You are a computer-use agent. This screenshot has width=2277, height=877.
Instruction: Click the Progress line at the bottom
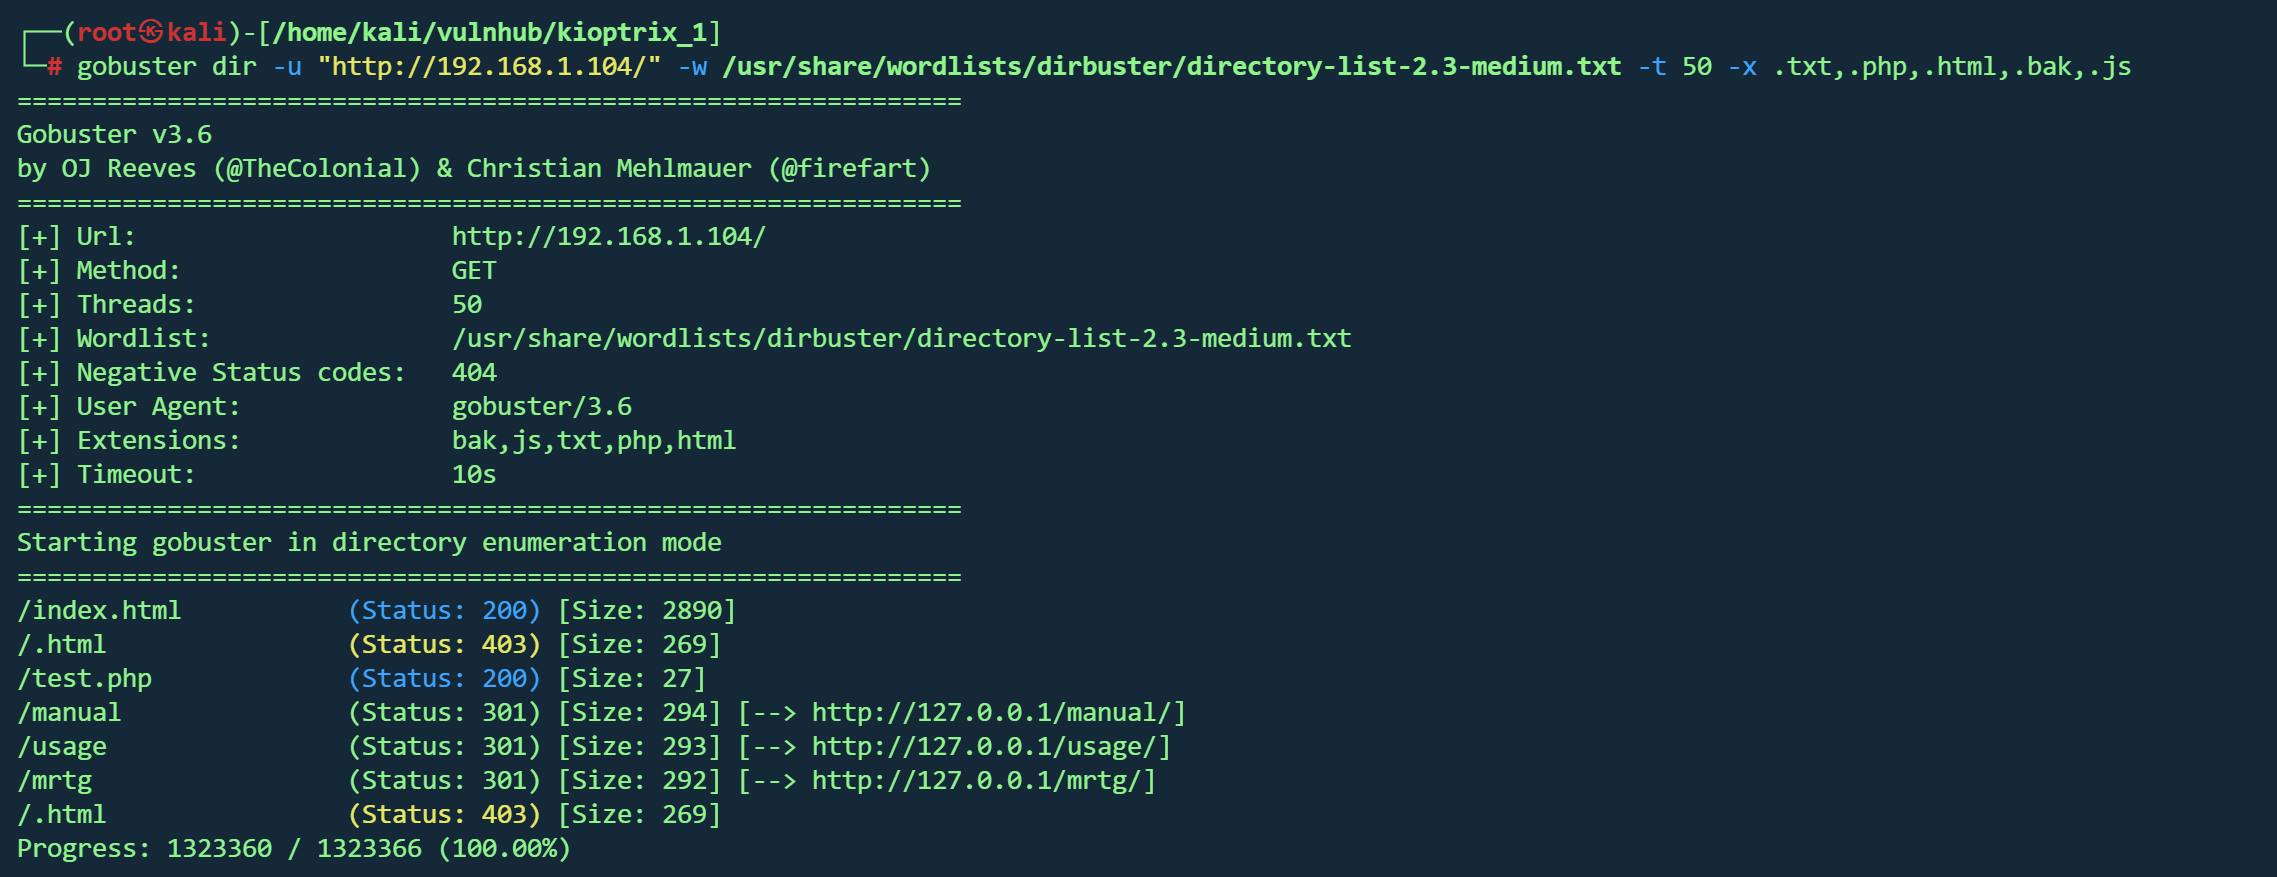pyautogui.click(x=293, y=848)
